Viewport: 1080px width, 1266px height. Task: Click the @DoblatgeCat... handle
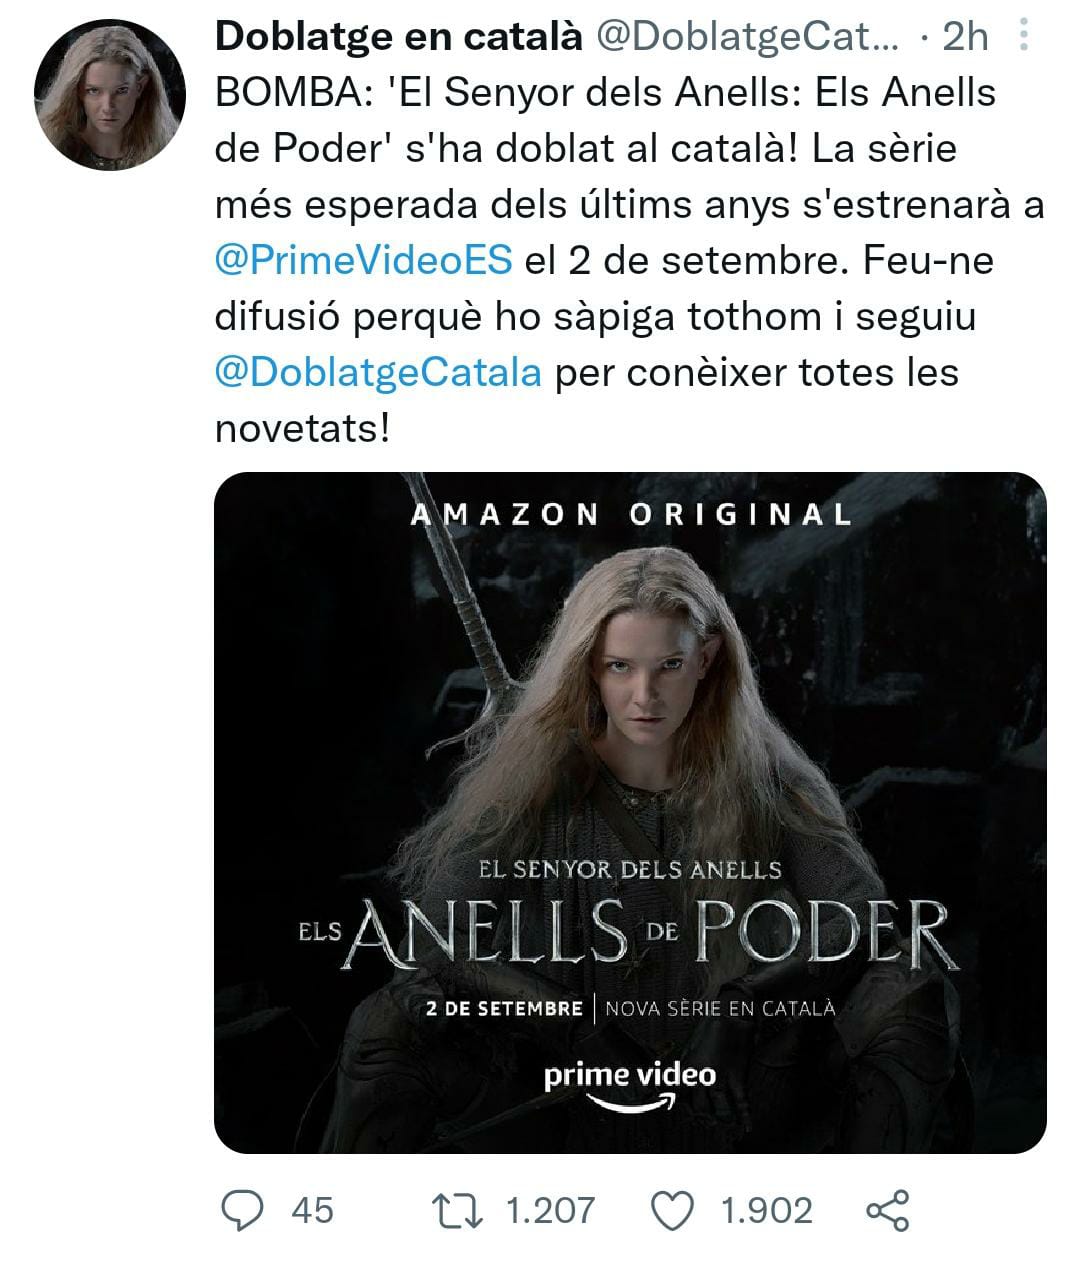point(746,37)
